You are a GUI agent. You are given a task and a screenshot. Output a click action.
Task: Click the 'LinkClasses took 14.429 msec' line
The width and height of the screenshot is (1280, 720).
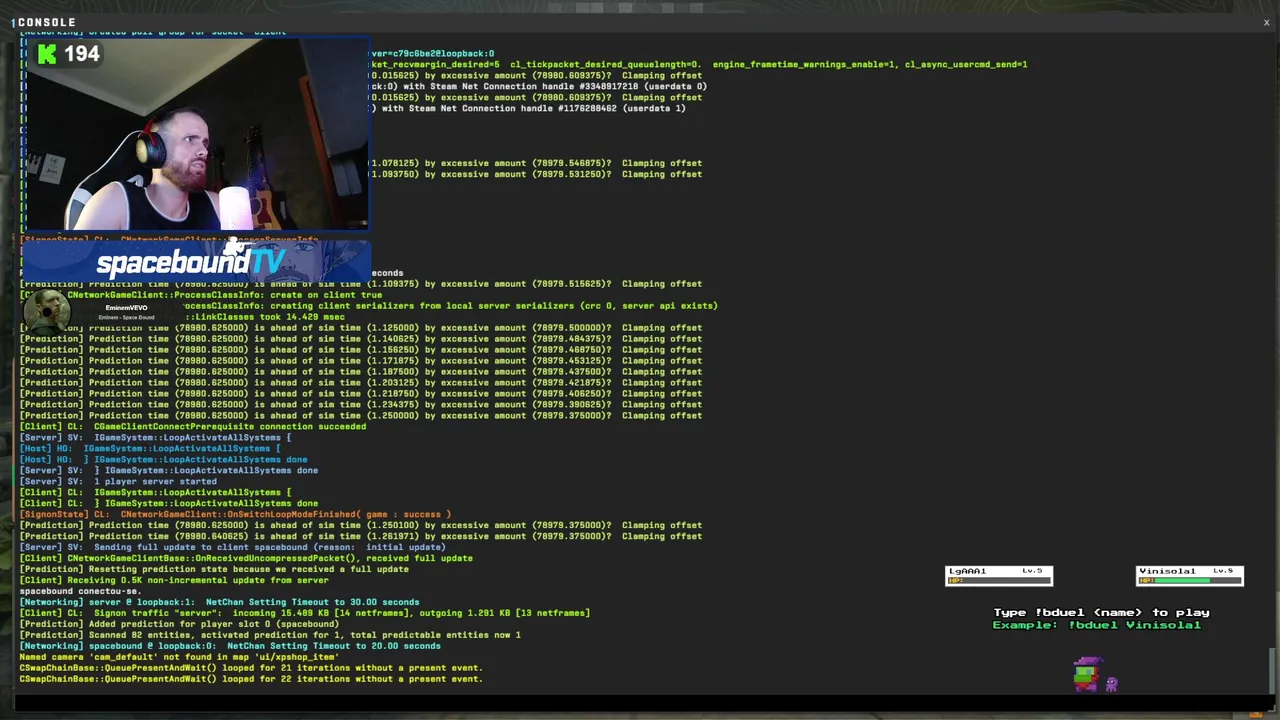coord(264,317)
